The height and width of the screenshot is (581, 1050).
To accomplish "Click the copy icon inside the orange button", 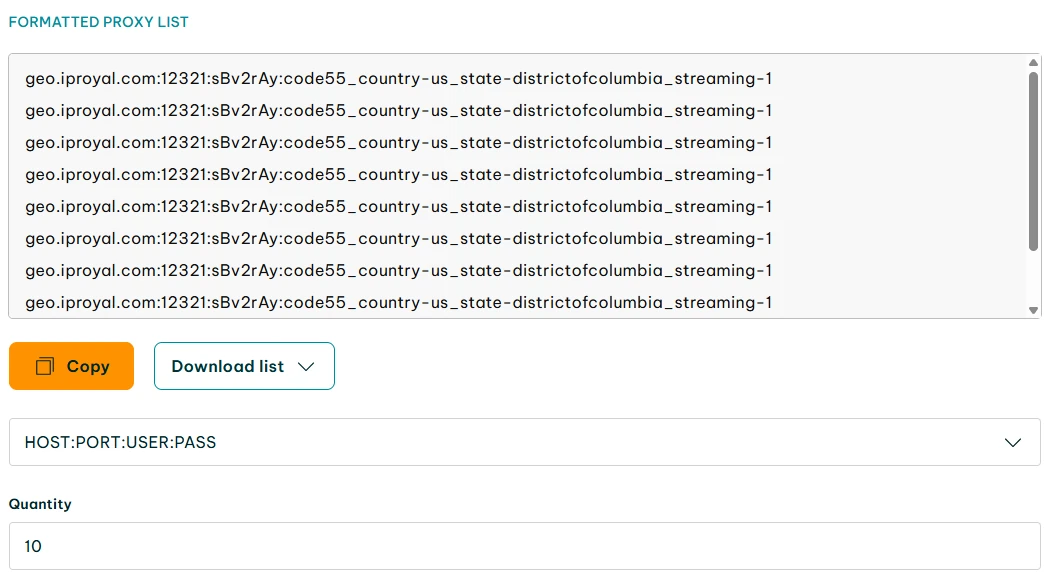I will coord(44,367).
